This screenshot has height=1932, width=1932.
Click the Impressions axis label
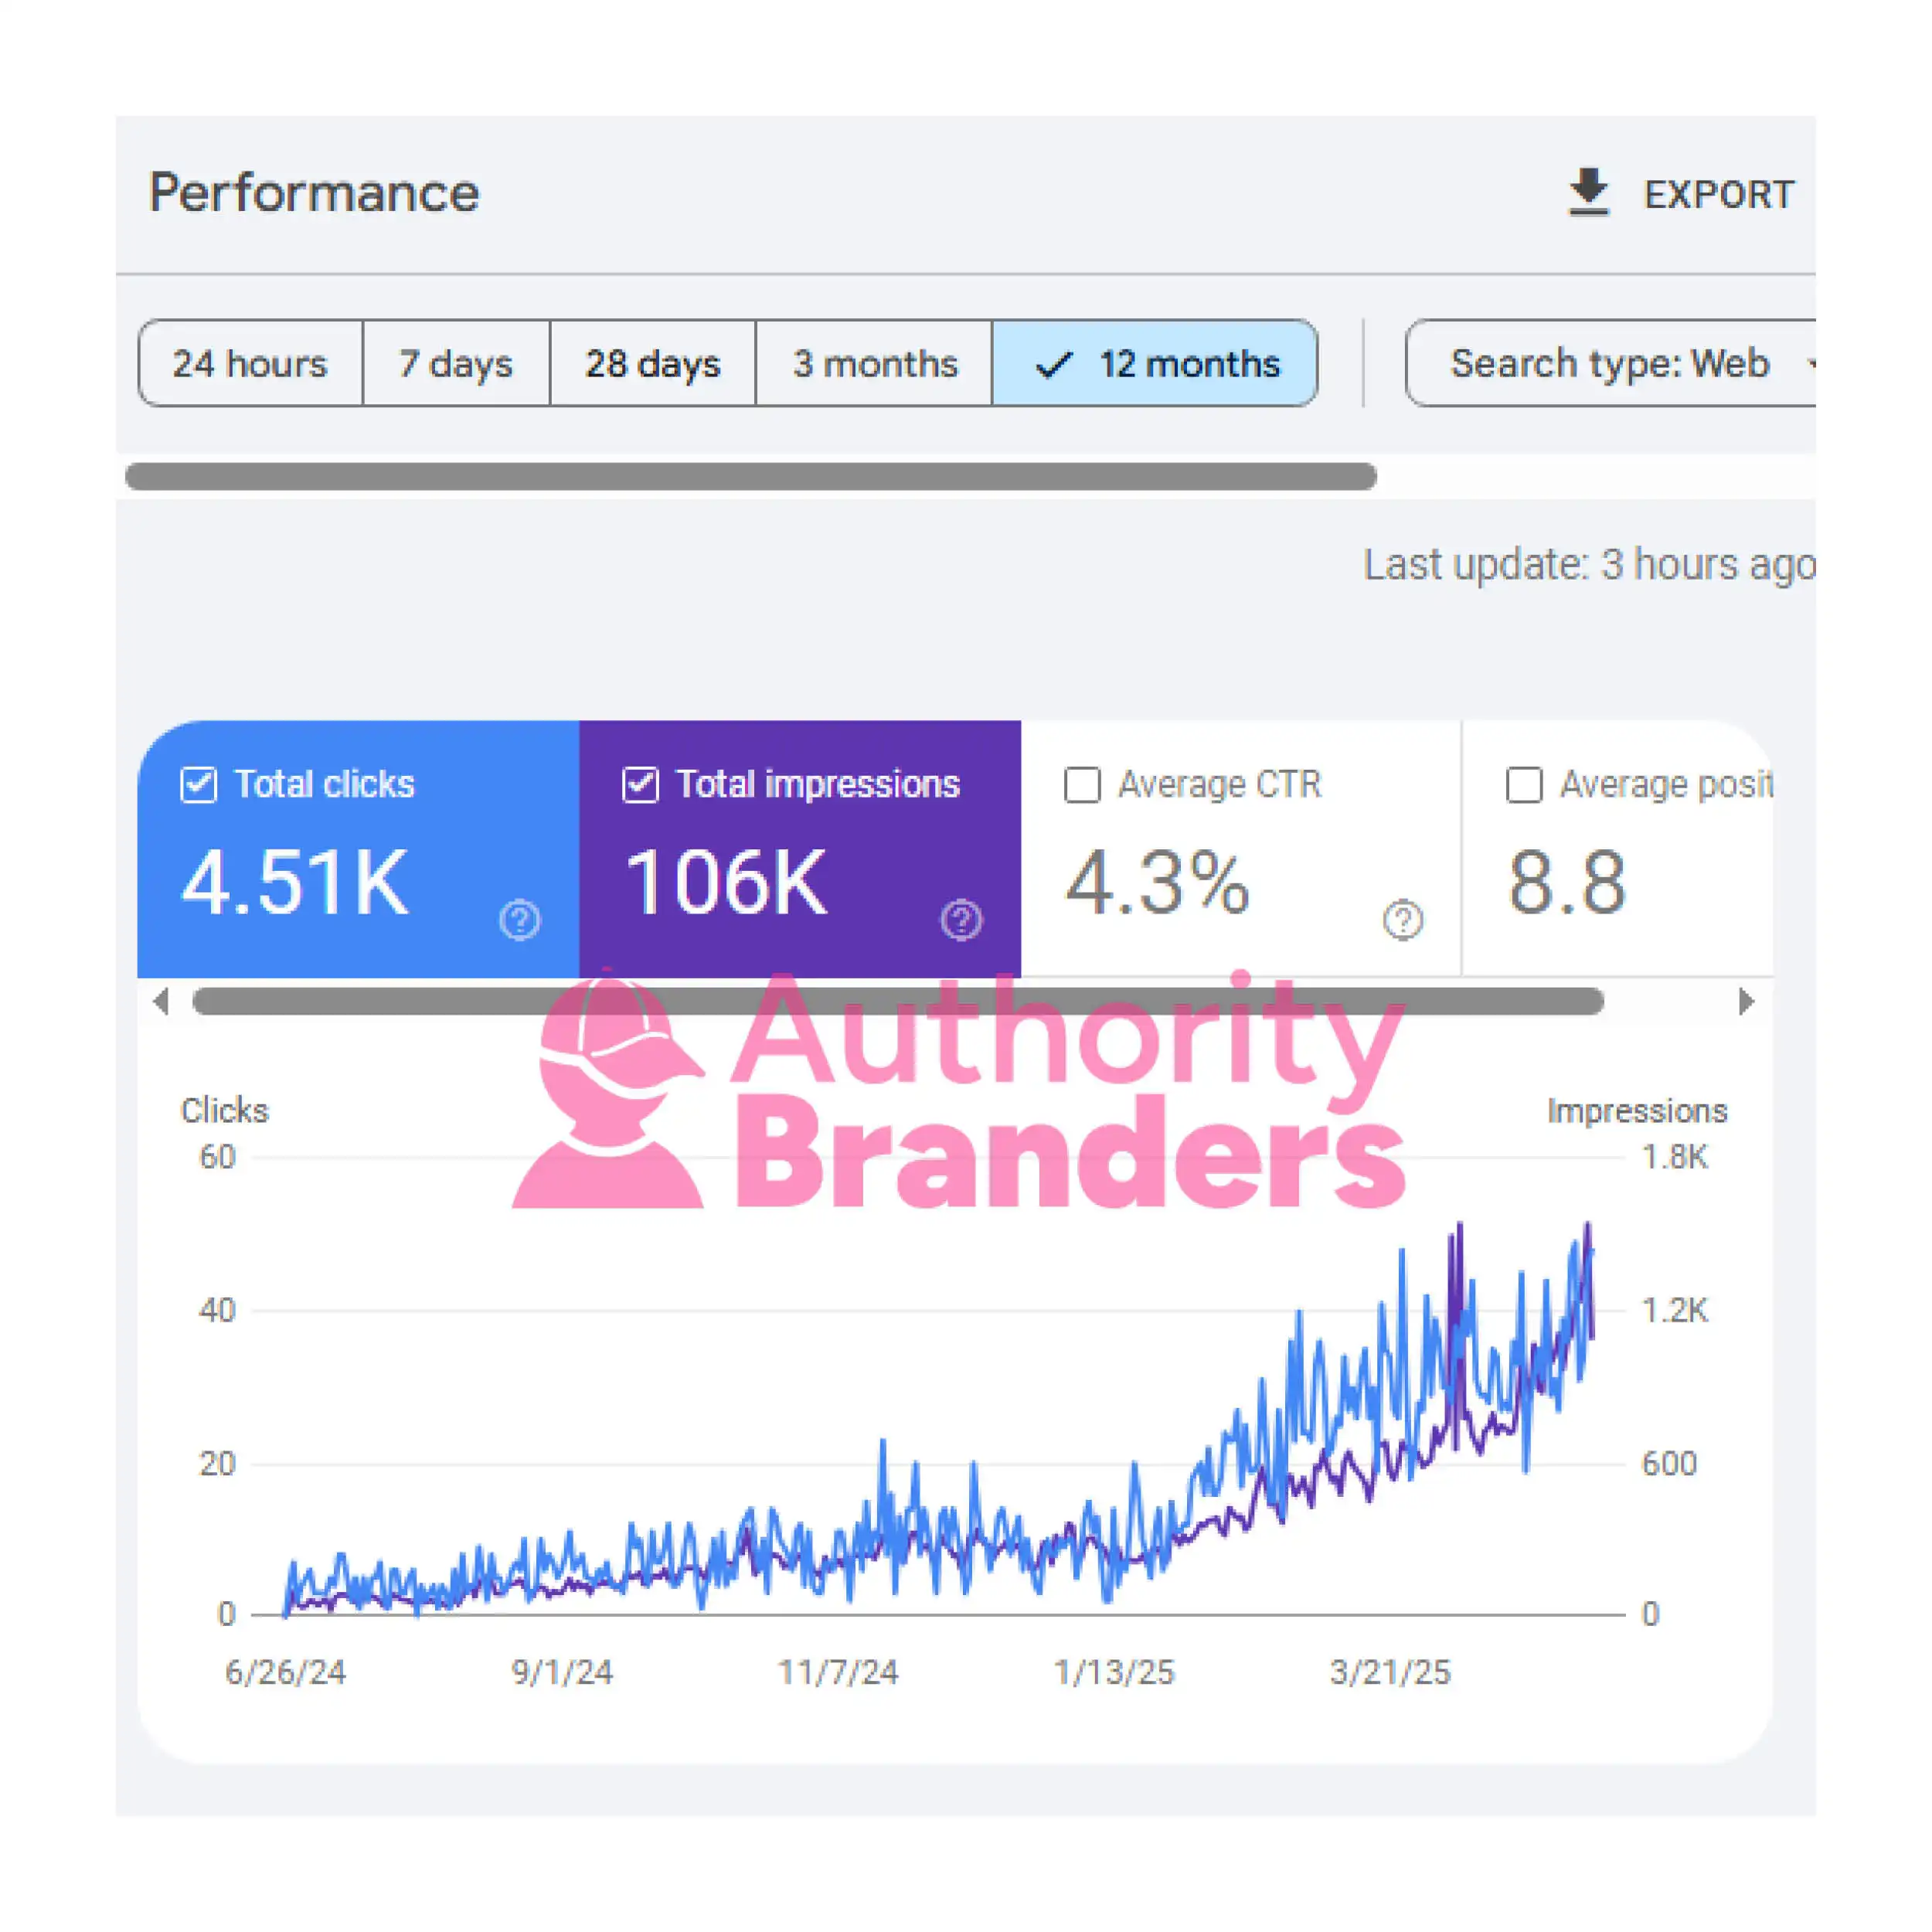point(1638,1111)
